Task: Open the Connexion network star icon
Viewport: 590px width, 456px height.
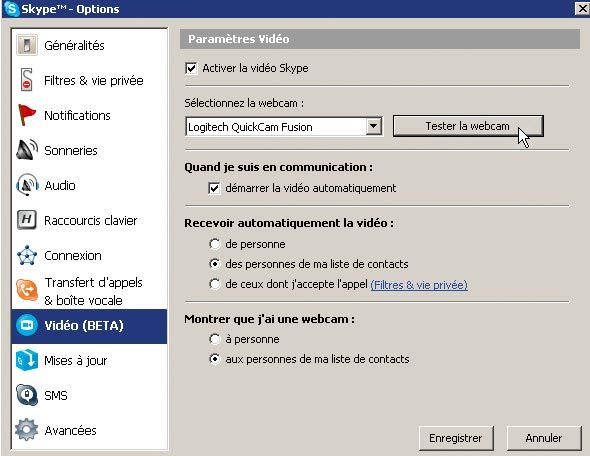Action: coord(27,255)
